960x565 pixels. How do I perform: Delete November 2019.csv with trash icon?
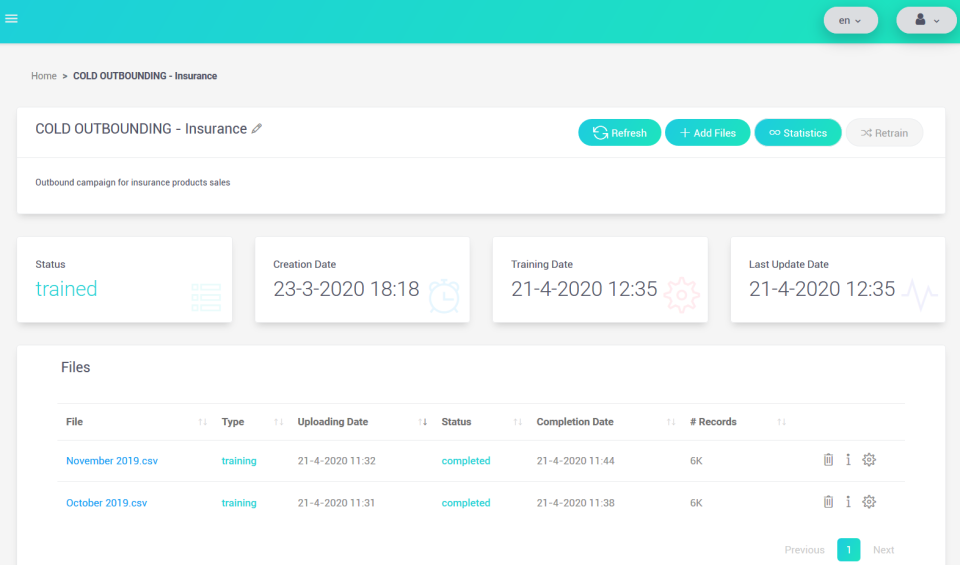point(828,460)
